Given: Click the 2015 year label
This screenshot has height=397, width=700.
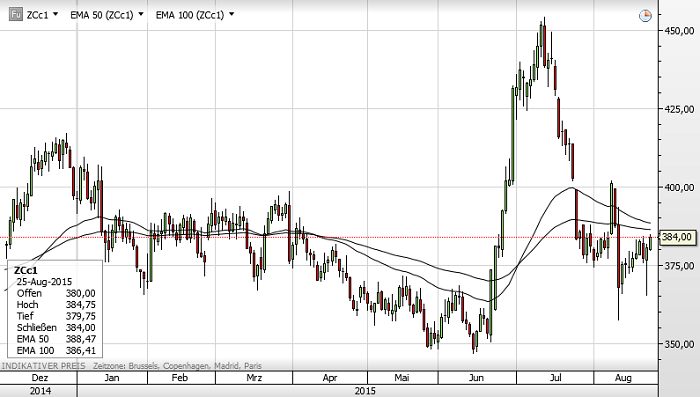Looking at the screenshot, I should pos(365,391).
